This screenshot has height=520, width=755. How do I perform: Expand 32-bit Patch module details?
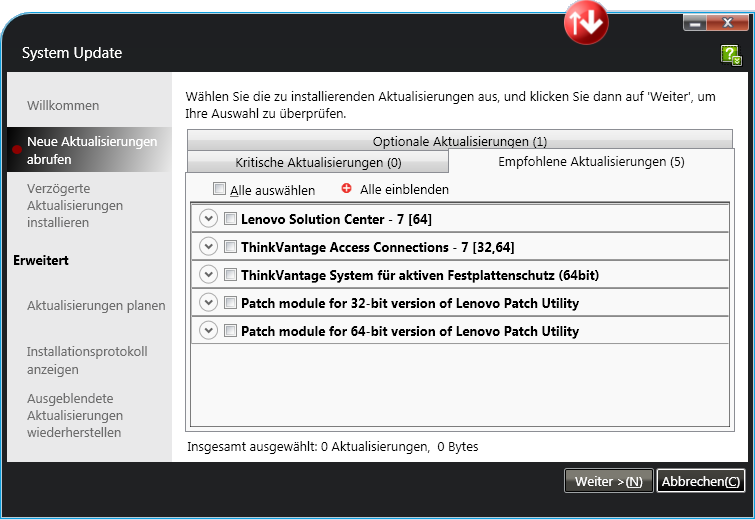(x=208, y=302)
